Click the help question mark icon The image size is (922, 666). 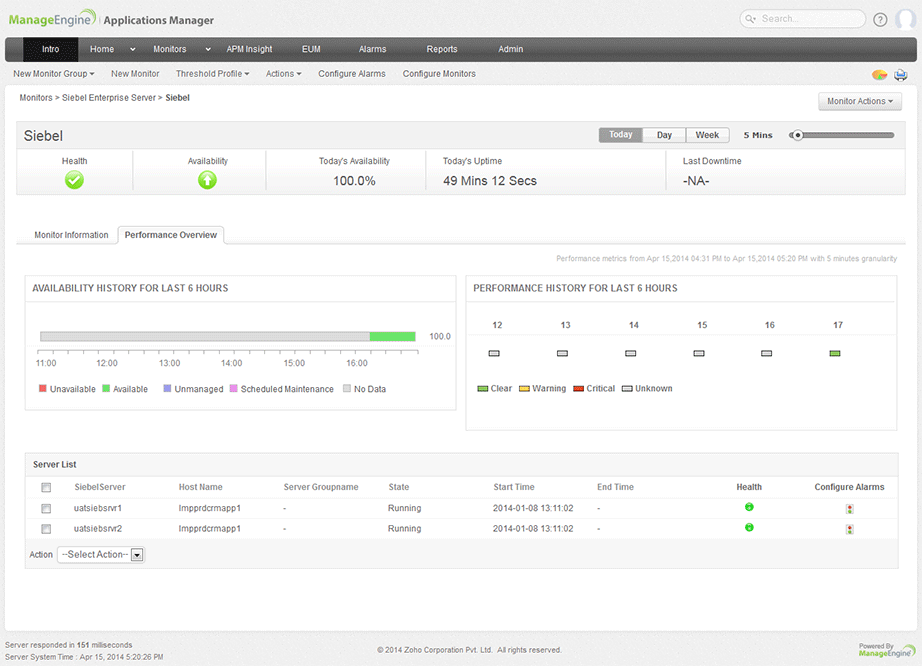click(x=880, y=20)
